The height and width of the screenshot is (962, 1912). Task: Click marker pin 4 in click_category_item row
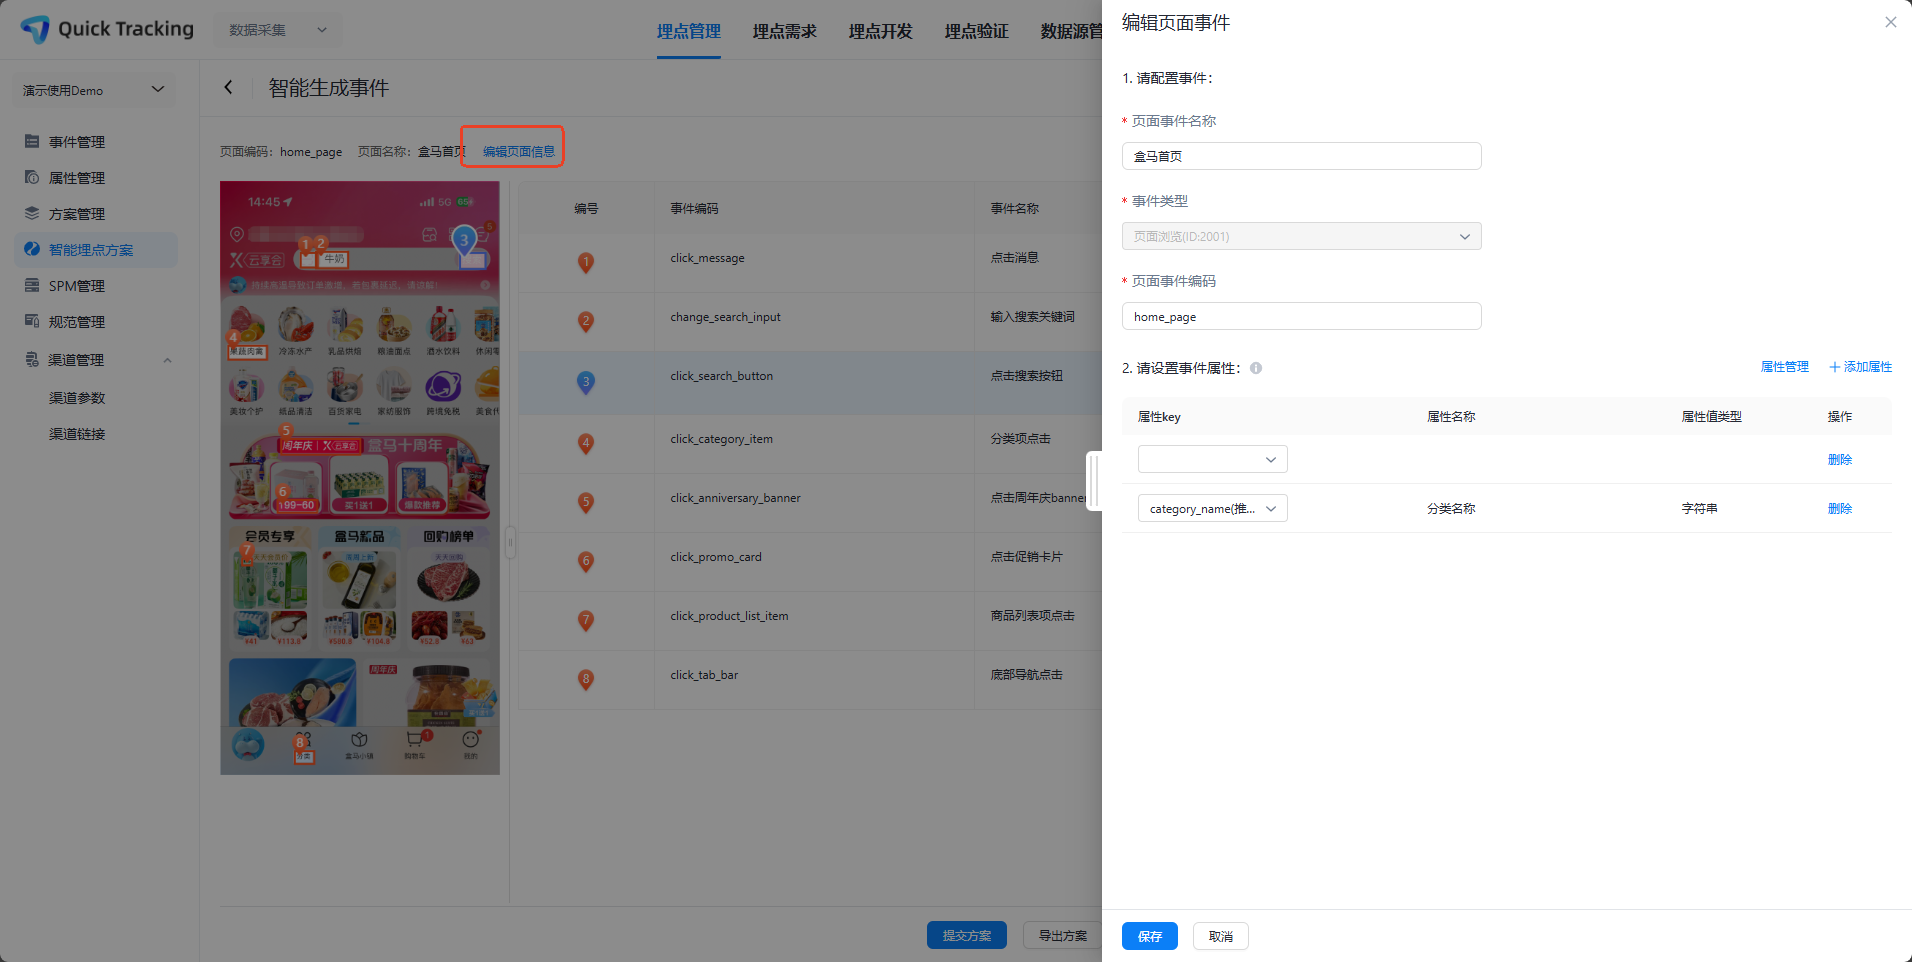point(586,443)
